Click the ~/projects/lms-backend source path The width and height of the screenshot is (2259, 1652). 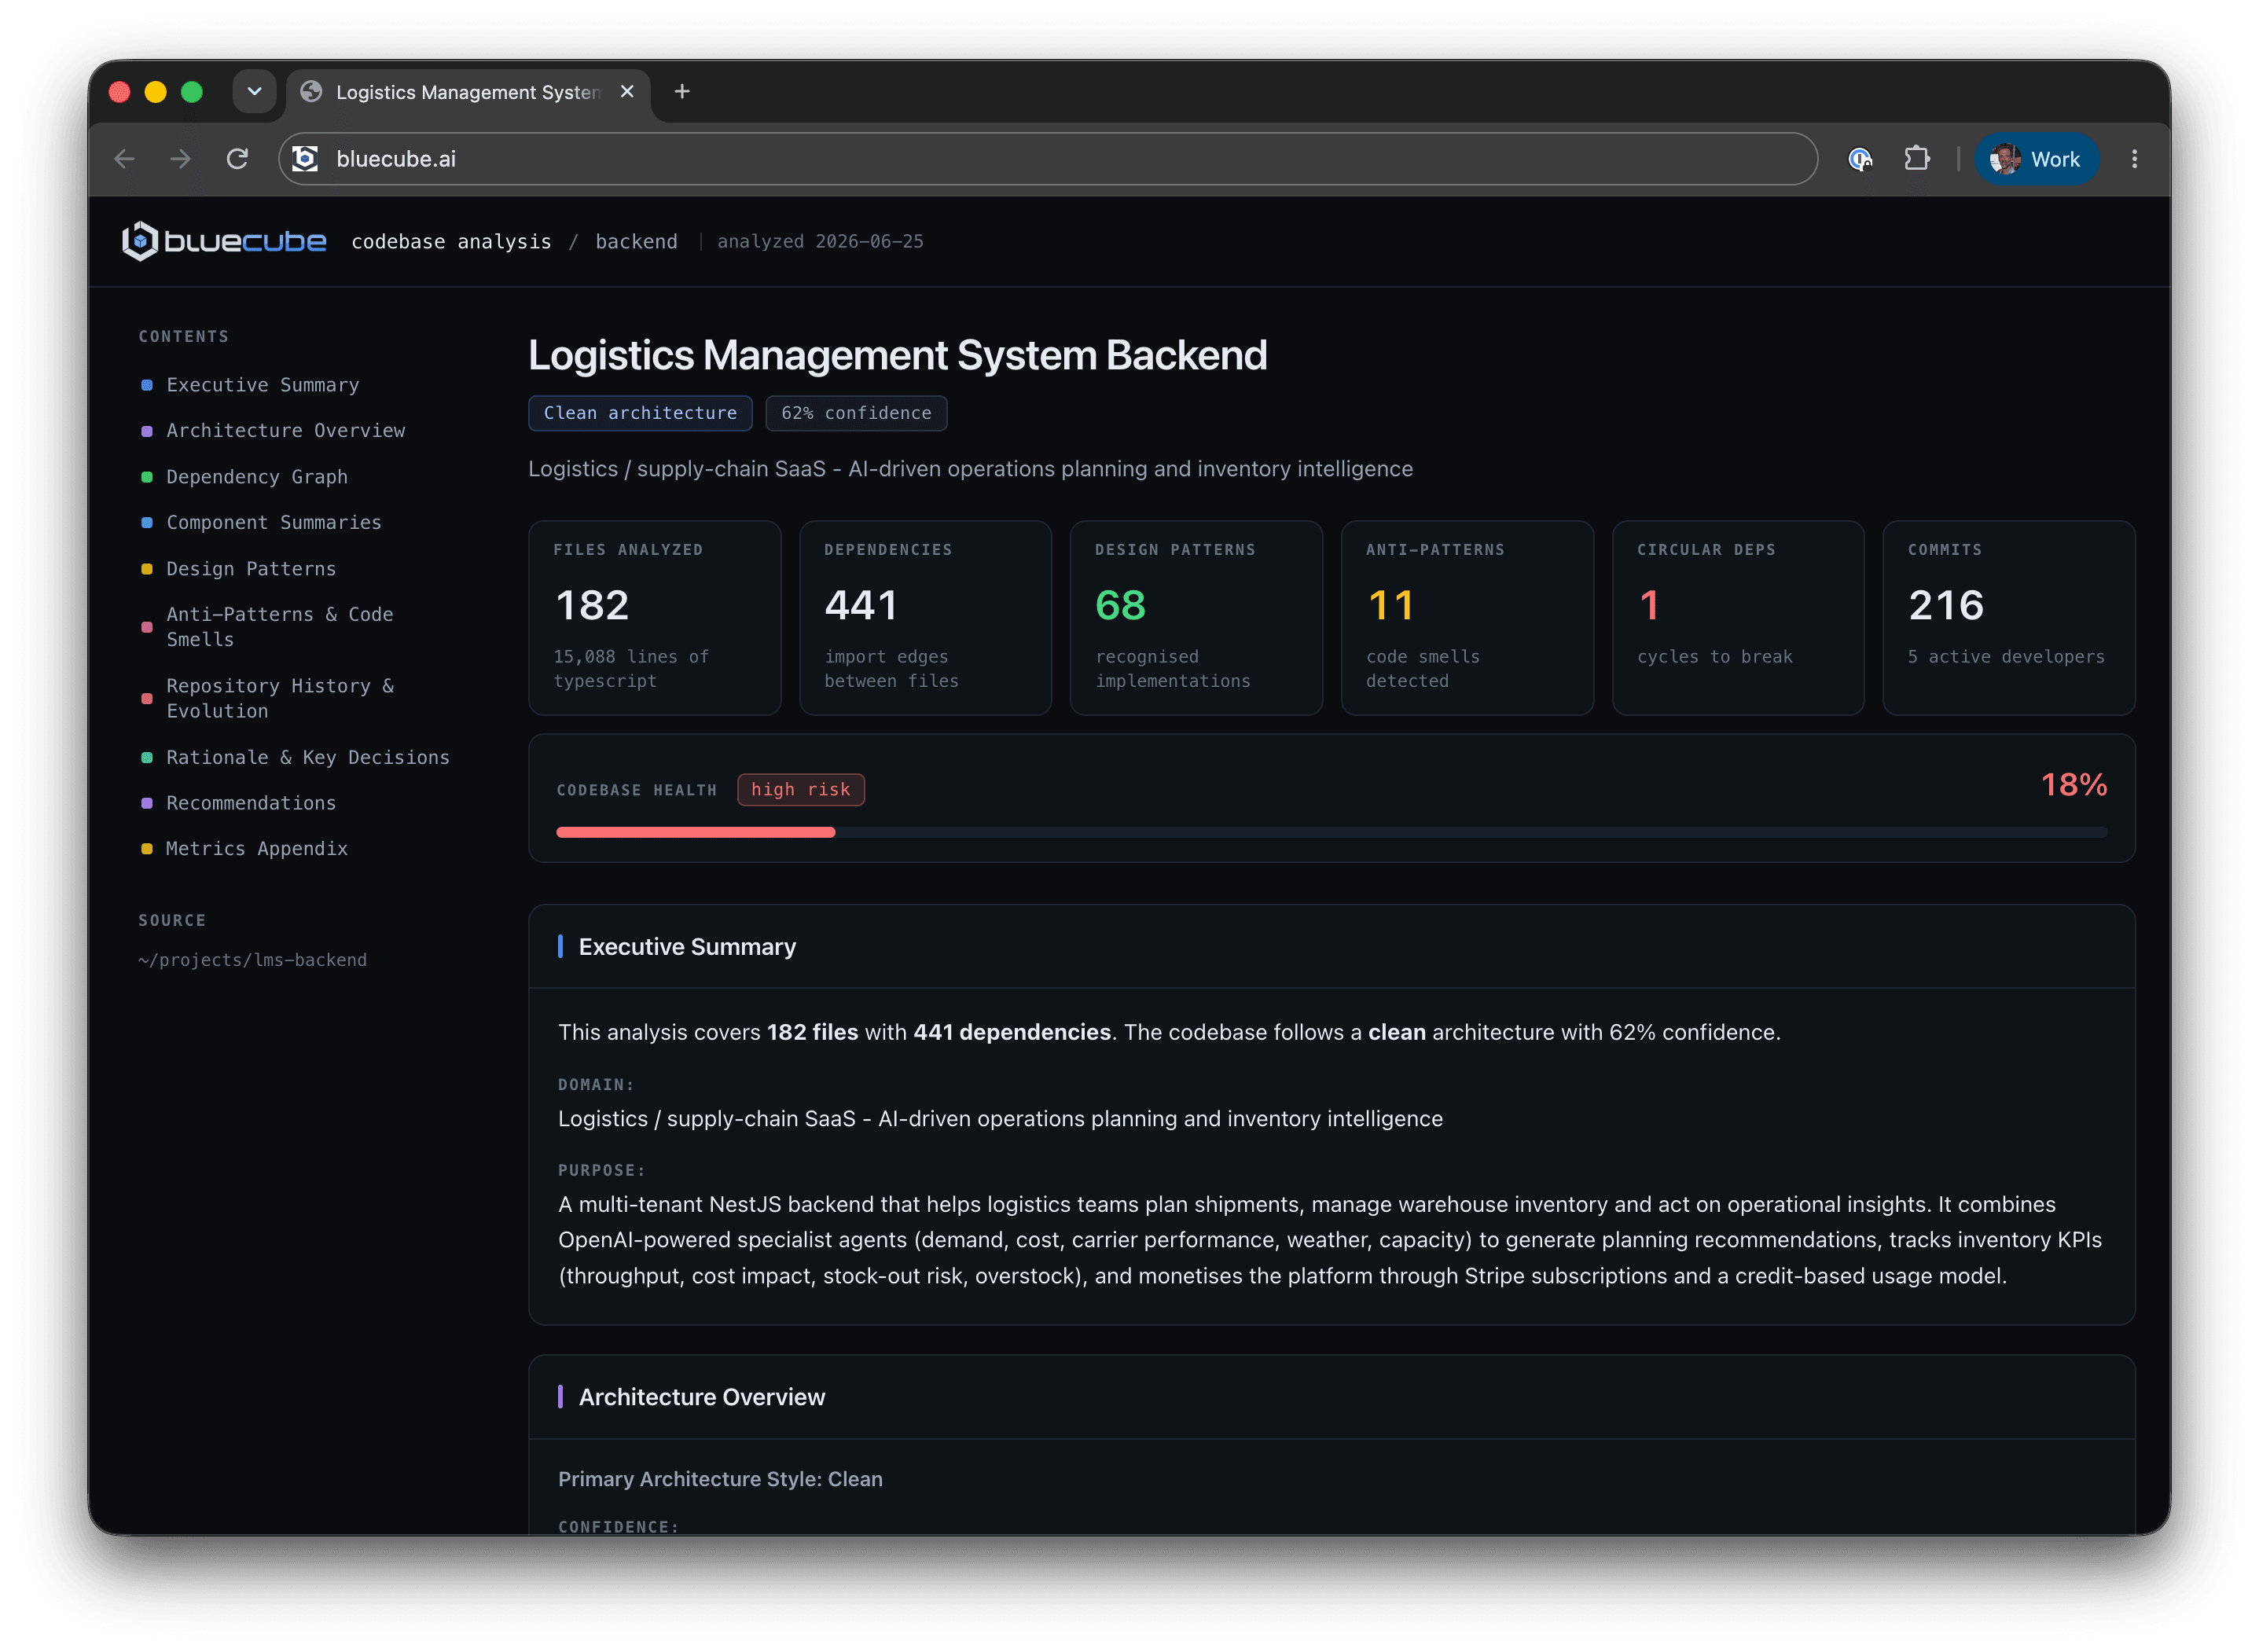click(x=252, y=961)
